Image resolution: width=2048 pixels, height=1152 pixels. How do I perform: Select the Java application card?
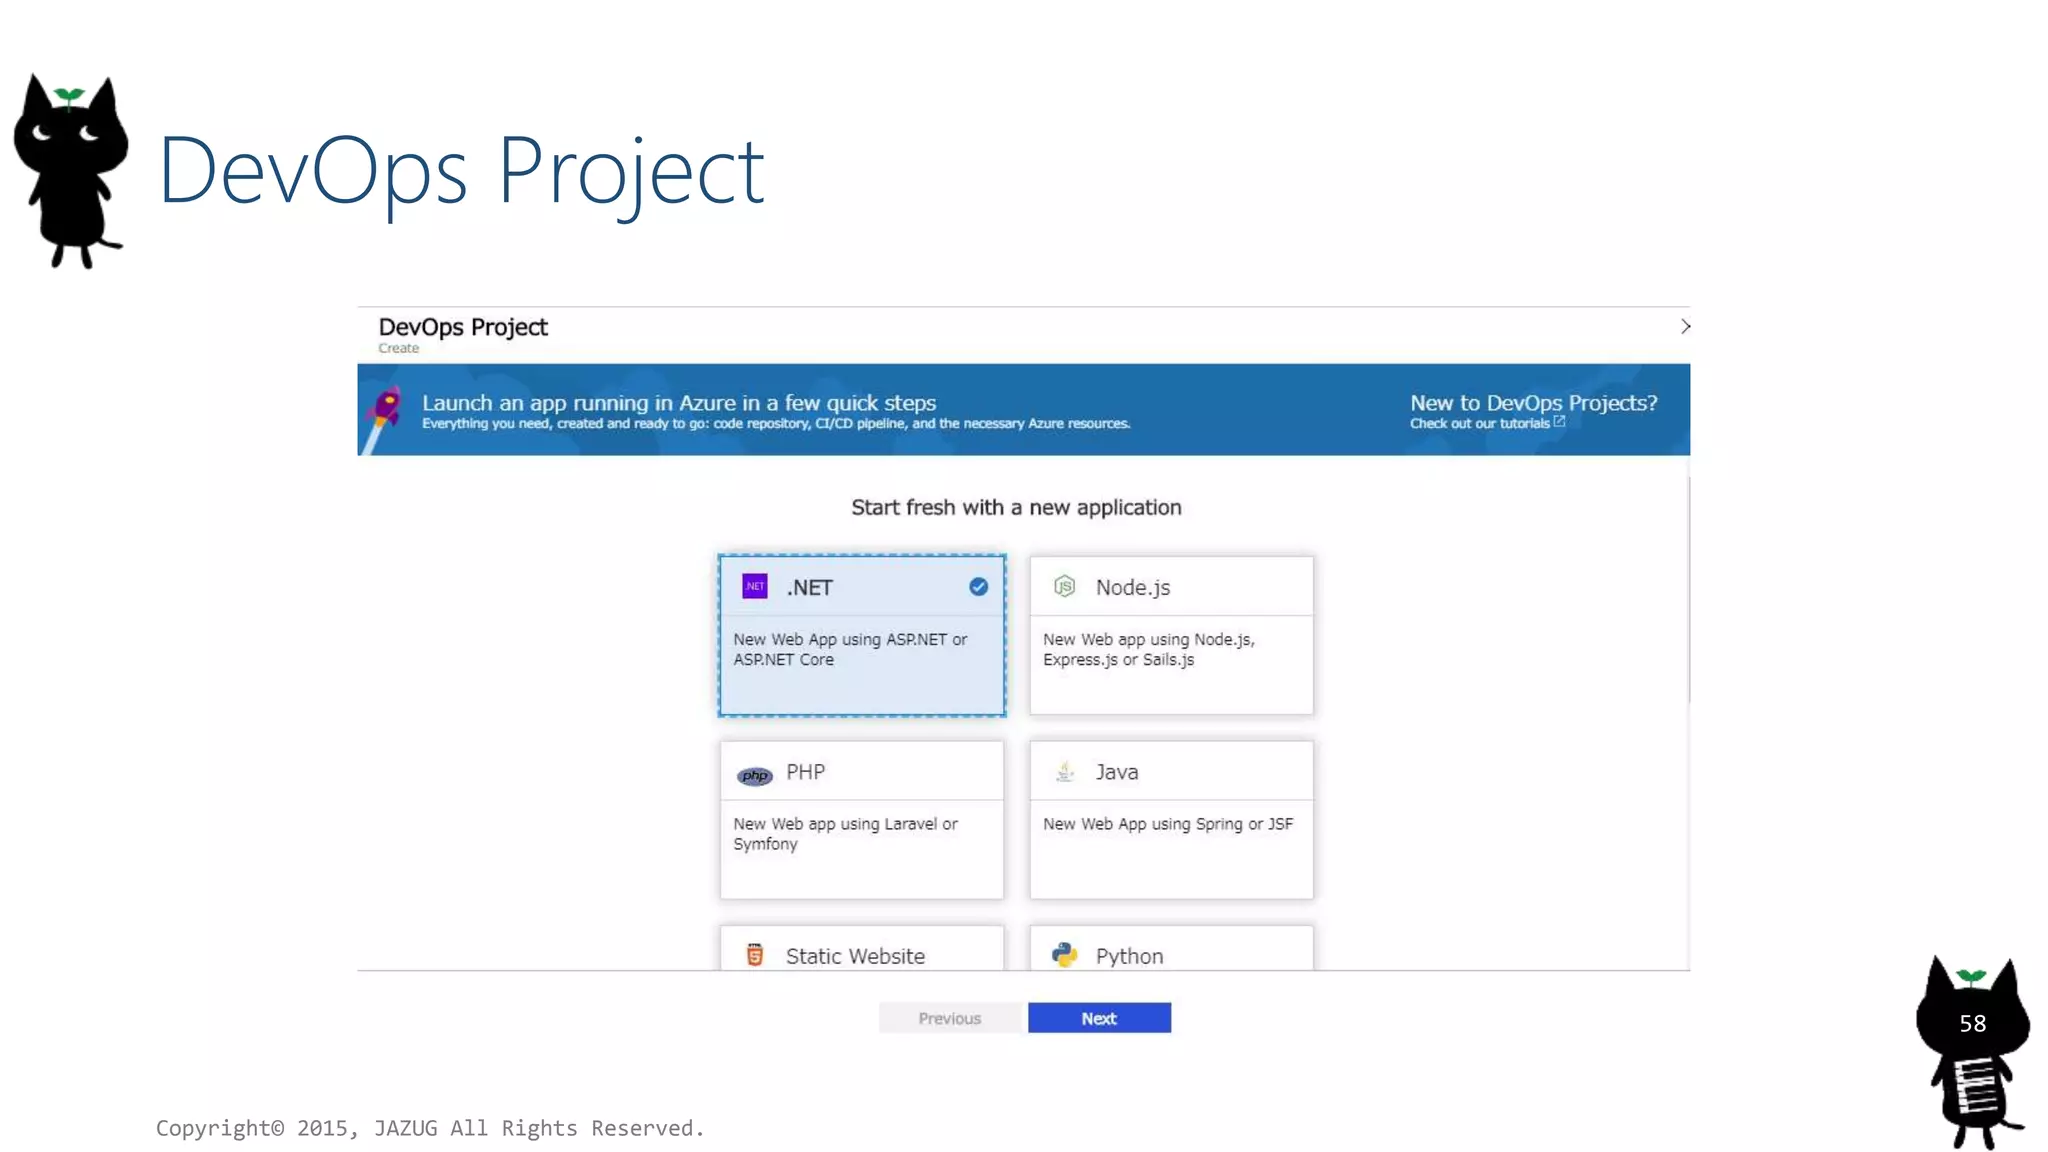[x=1171, y=819]
